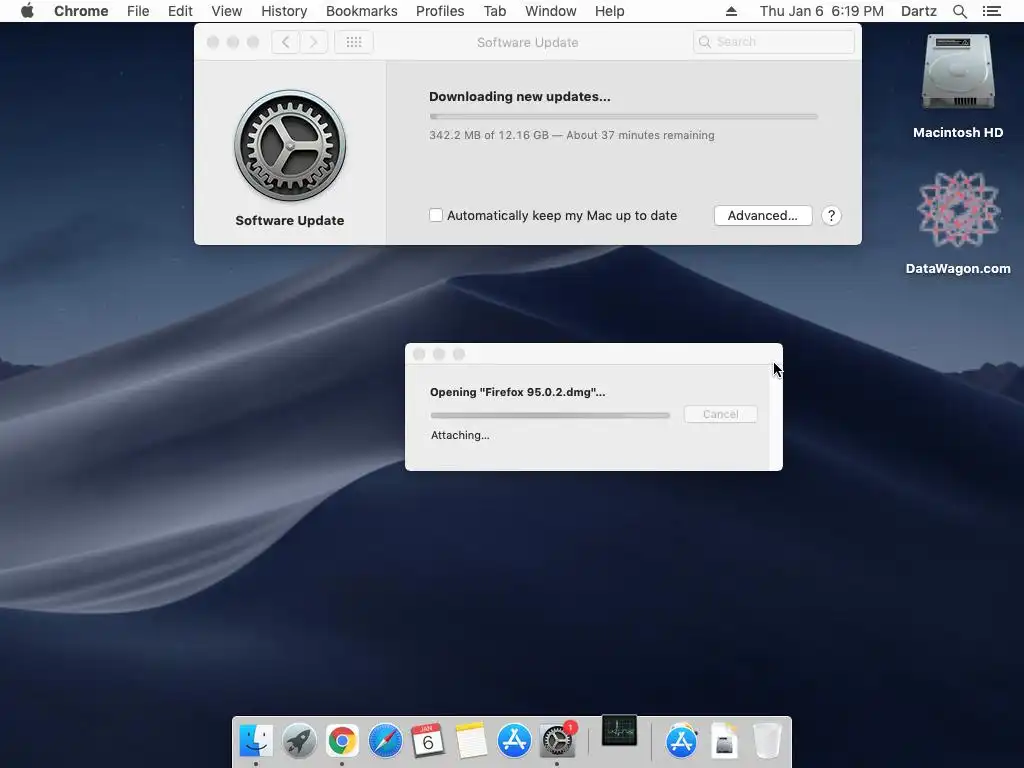Click the Attaching... status text
The height and width of the screenshot is (768, 1024).
(460, 435)
